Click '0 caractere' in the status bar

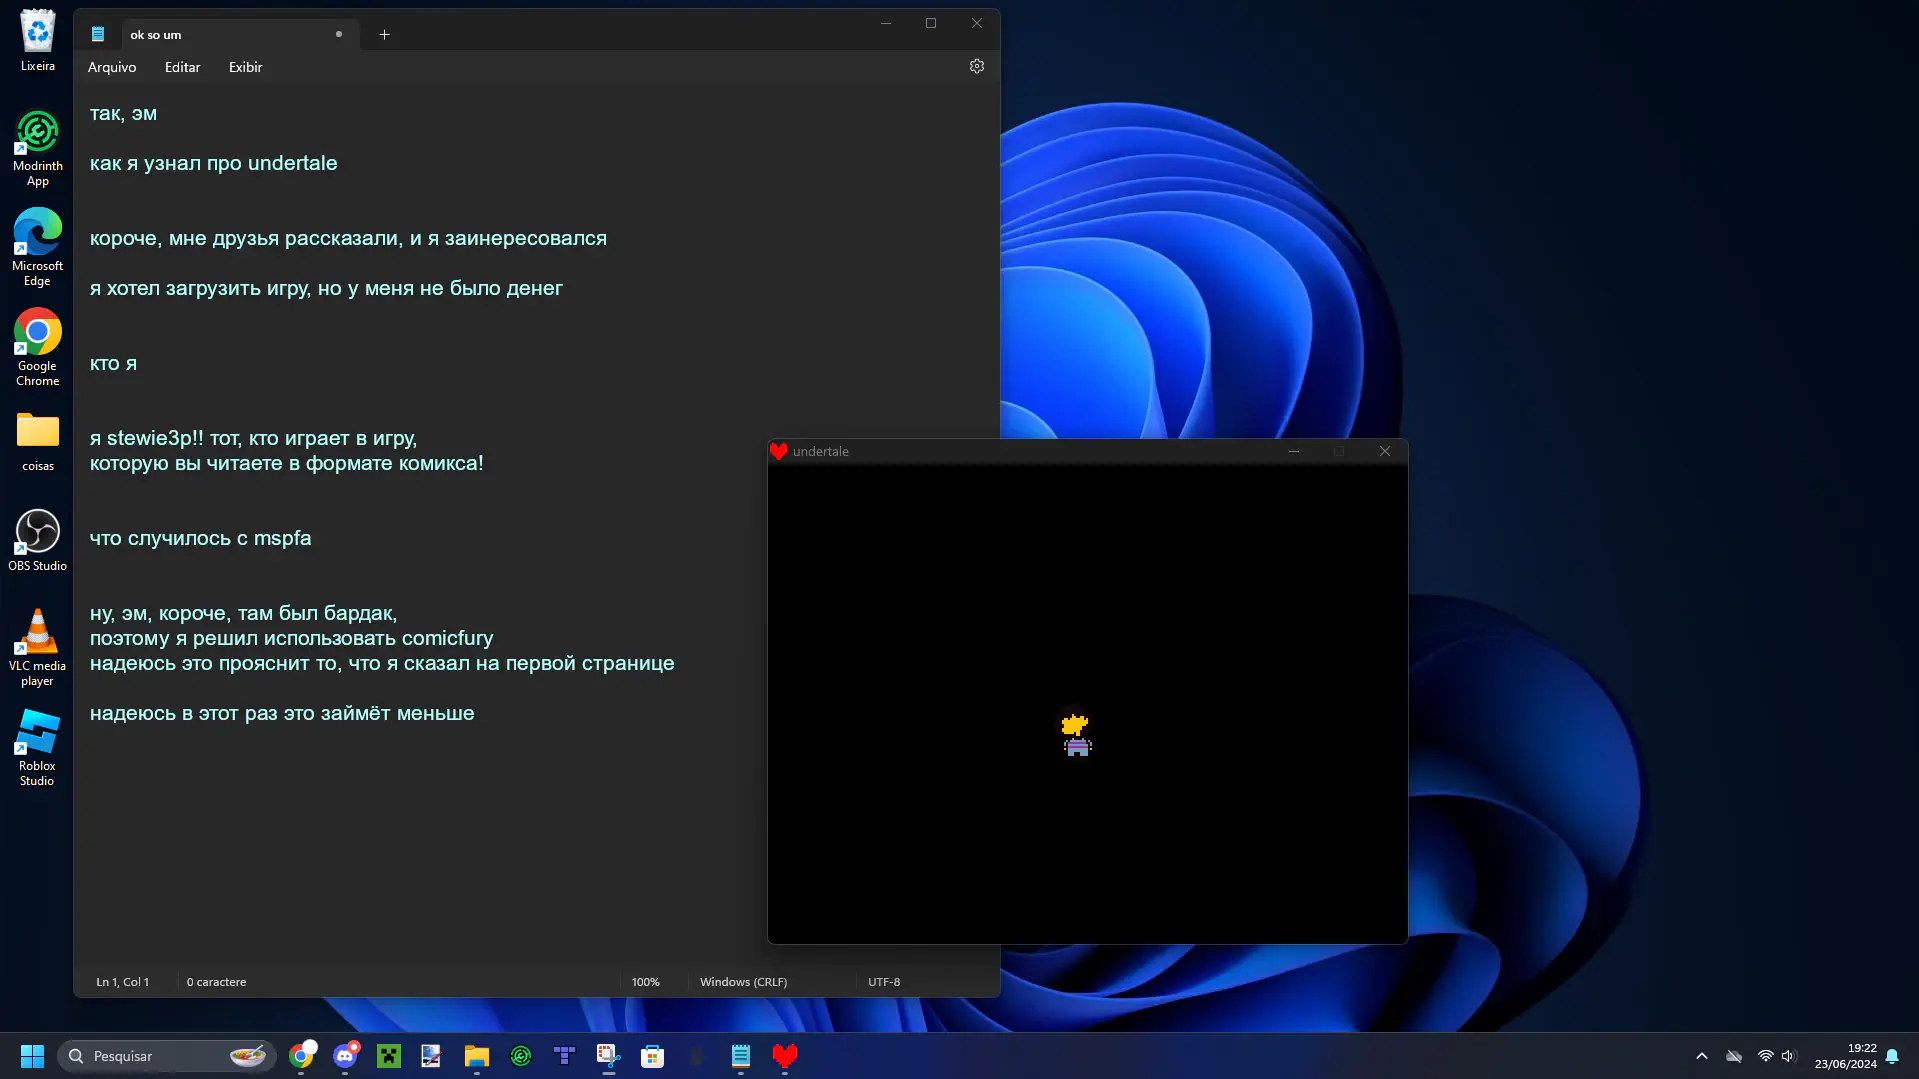pos(216,982)
